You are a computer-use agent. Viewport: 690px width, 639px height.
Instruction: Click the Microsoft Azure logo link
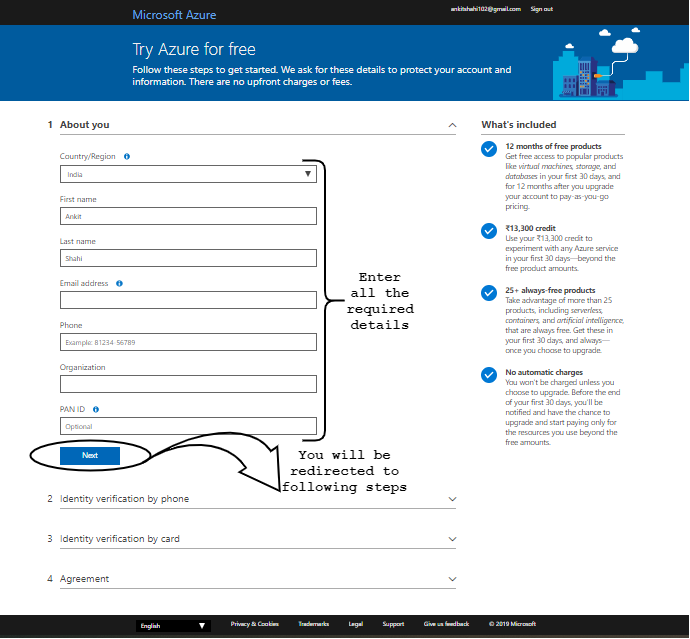(174, 15)
